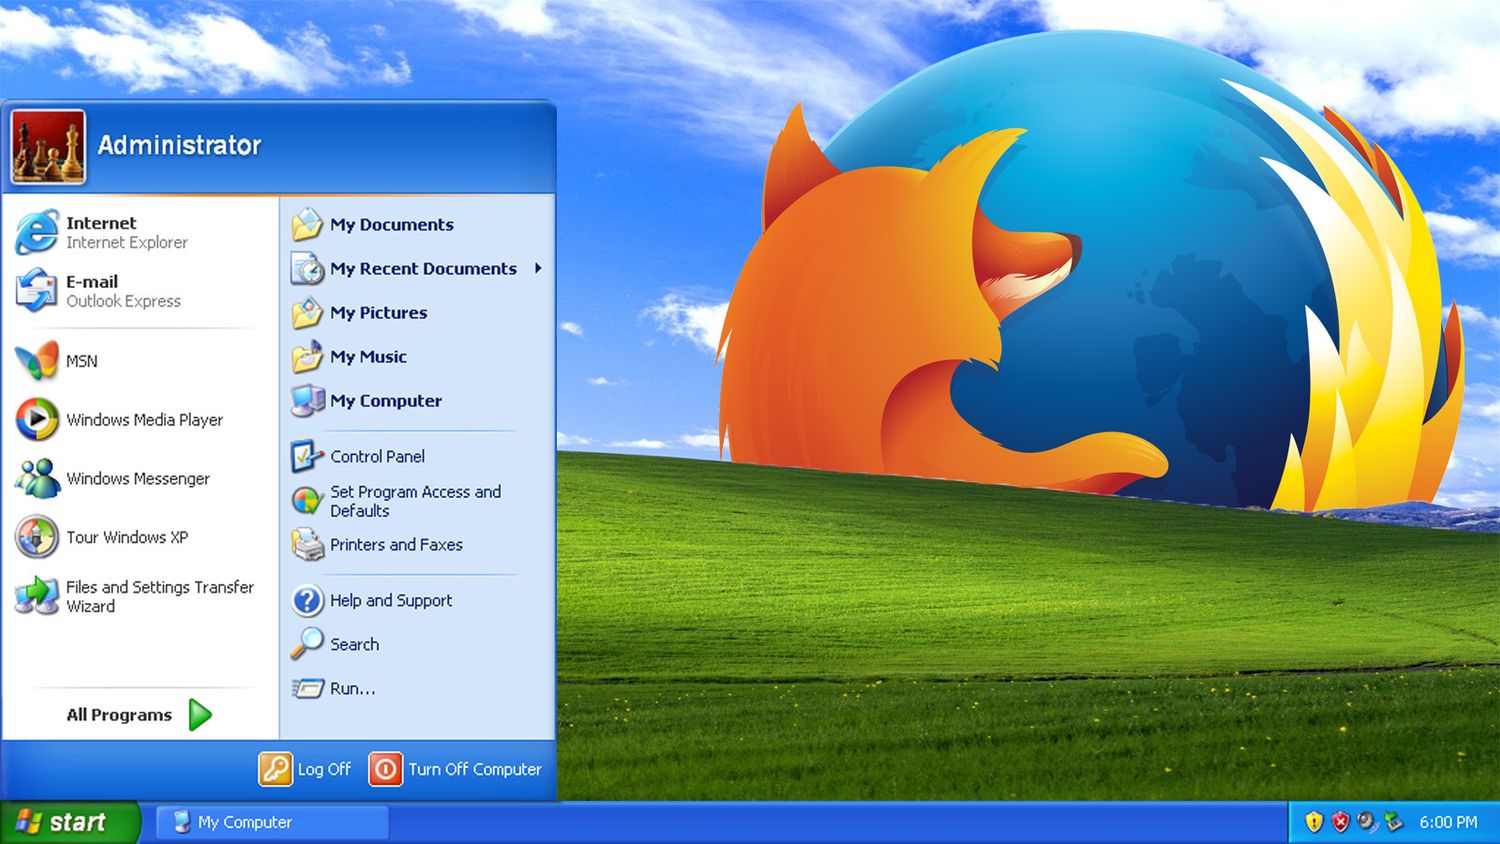
Task: Click the Search magnifying glass icon
Action: coord(307,644)
